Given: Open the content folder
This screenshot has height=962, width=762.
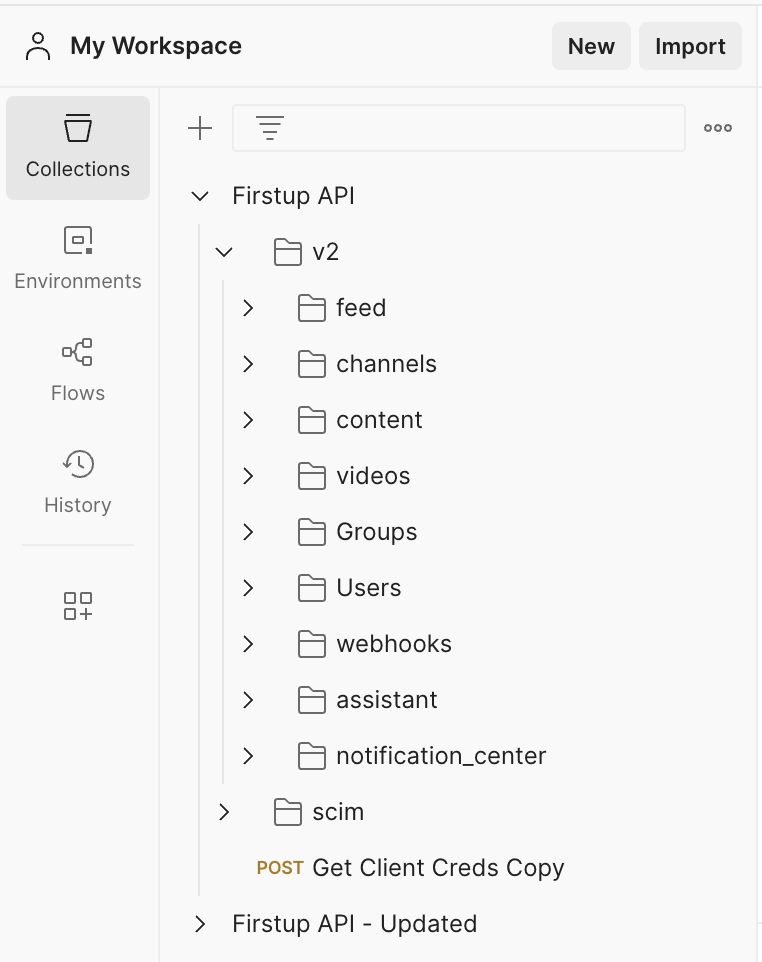Looking at the screenshot, I should (381, 420).
